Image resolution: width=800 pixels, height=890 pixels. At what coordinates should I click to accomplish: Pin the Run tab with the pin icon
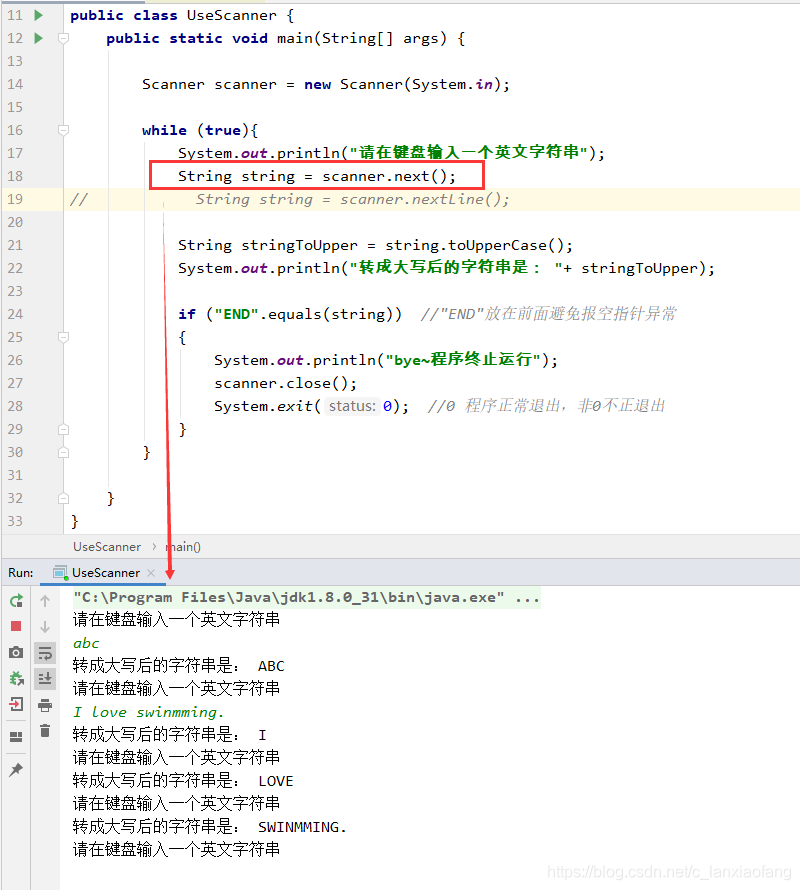pos(16,770)
